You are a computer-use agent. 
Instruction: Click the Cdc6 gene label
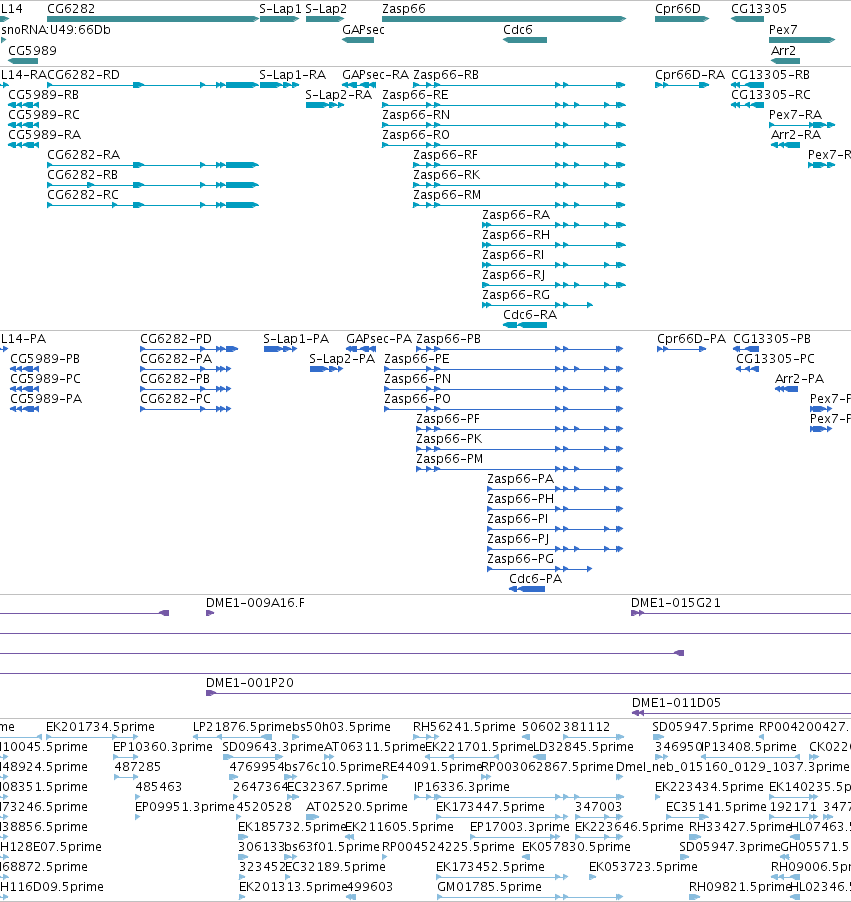coord(518,29)
